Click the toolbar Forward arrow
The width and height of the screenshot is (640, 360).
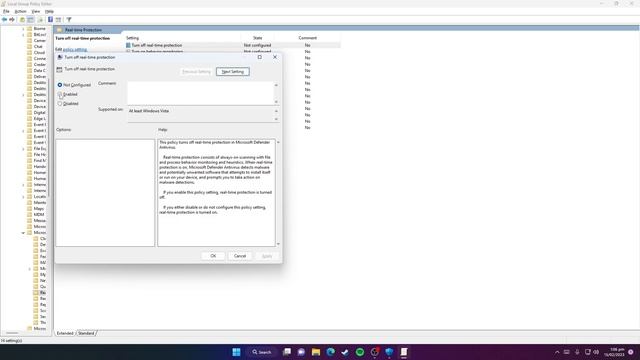[x=12, y=20]
